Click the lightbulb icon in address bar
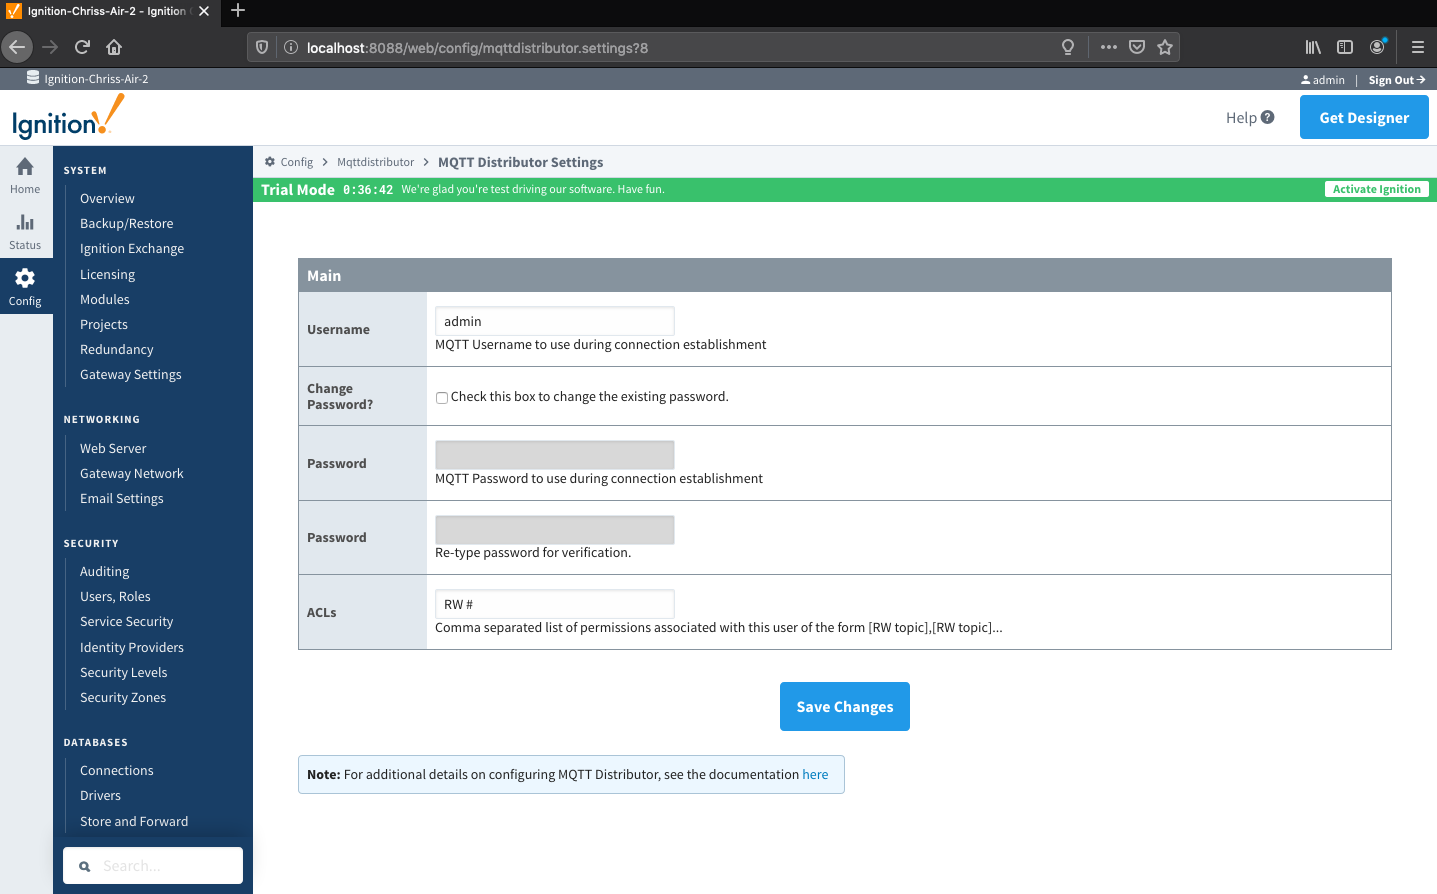Image resolution: width=1437 pixels, height=894 pixels. [x=1068, y=47]
